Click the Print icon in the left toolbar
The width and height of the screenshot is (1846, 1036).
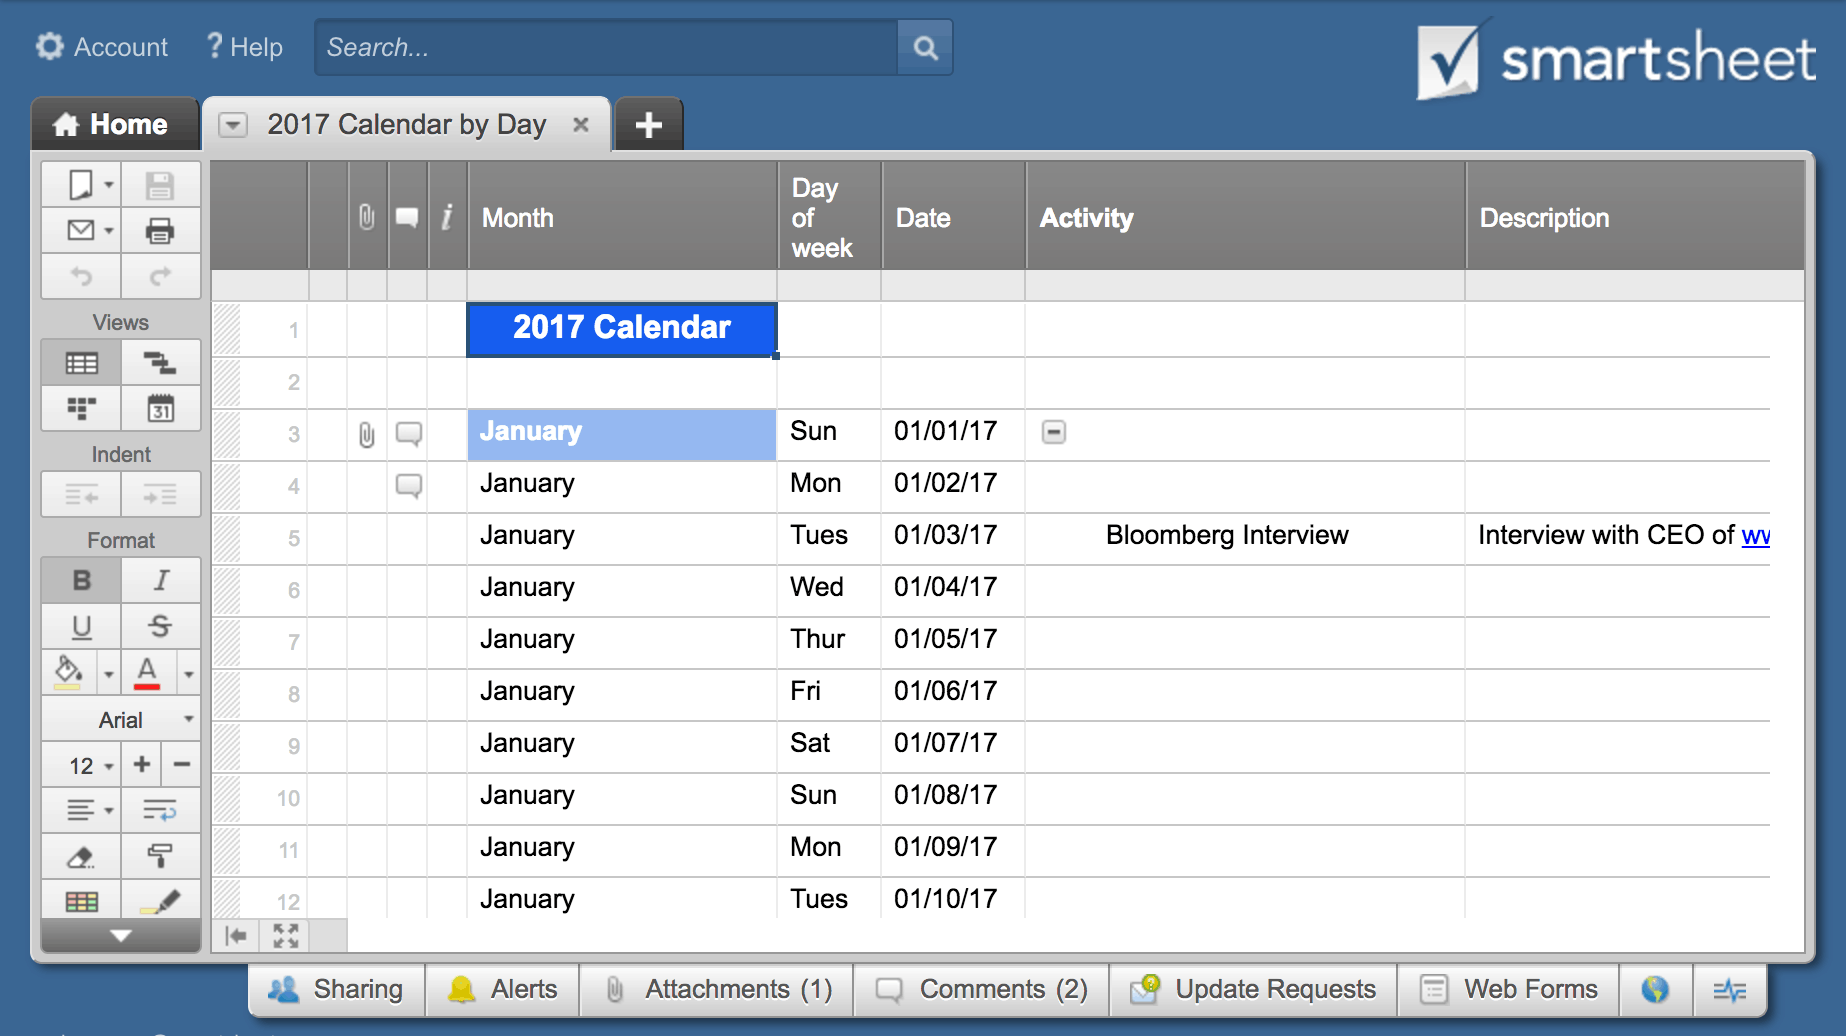click(x=160, y=231)
